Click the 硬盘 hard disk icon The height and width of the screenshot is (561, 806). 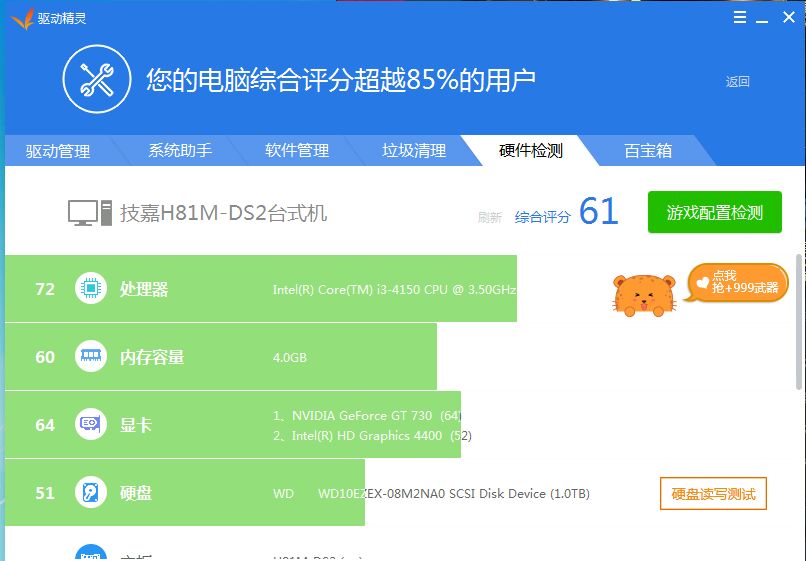click(91, 492)
